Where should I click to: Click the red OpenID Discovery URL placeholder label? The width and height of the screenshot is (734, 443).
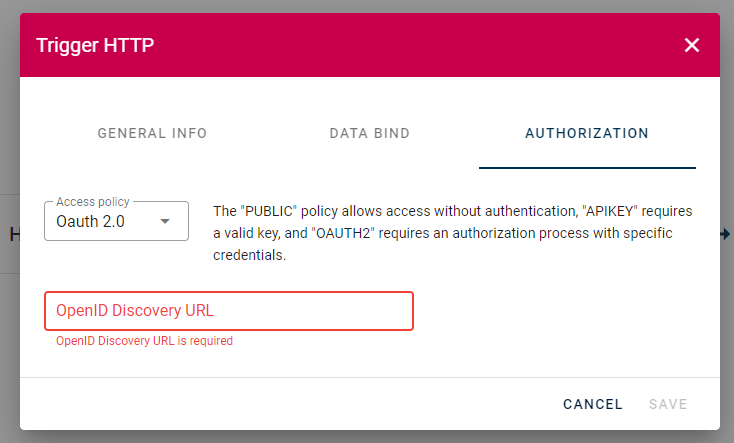pyautogui.click(x=135, y=310)
